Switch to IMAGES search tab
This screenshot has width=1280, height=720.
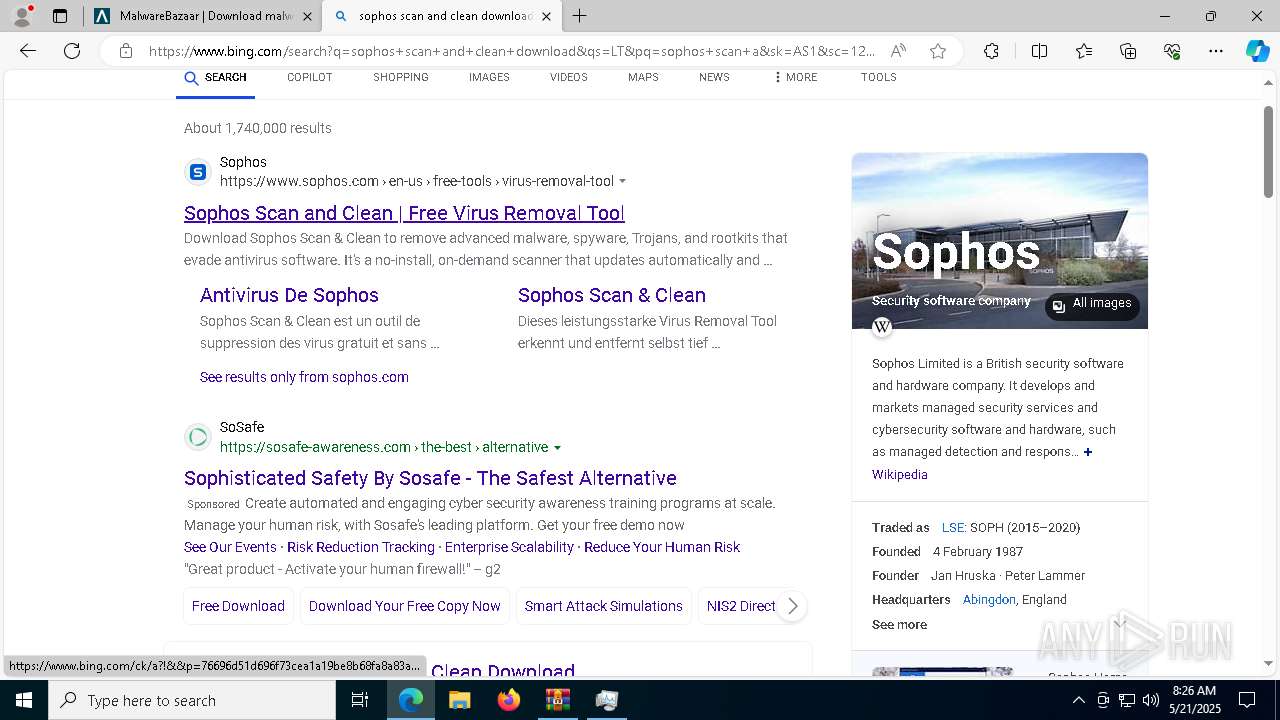(x=489, y=78)
